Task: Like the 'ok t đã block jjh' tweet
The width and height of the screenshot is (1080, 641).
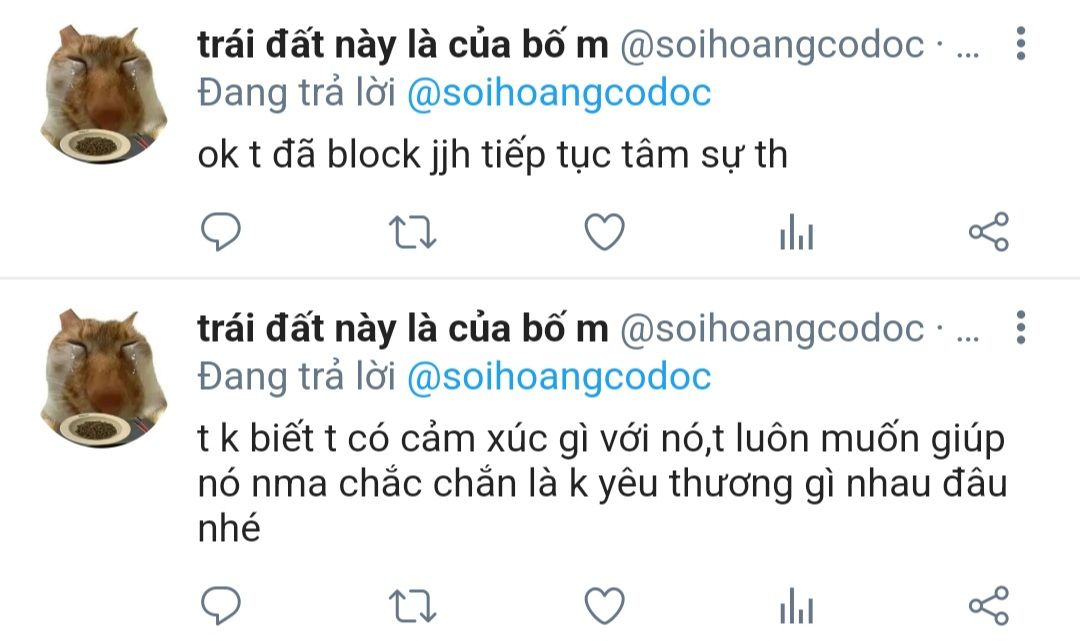Action: tap(604, 231)
